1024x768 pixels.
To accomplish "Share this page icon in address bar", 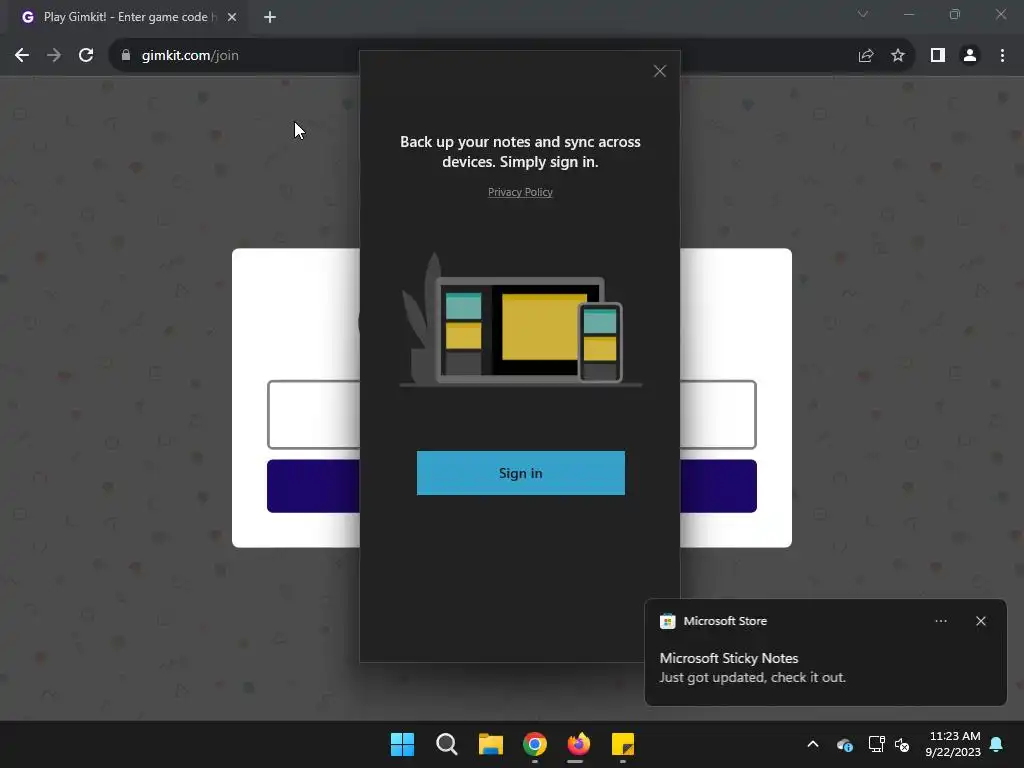I will point(866,56).
